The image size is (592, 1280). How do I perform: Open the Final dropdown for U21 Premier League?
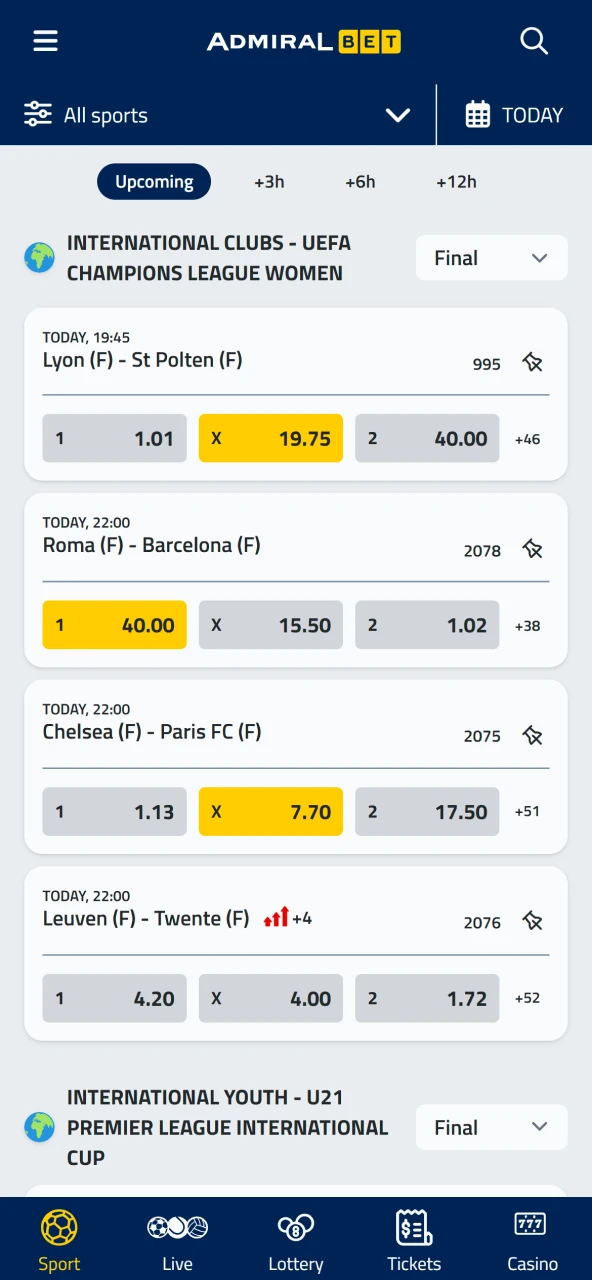click(491, 1127)
